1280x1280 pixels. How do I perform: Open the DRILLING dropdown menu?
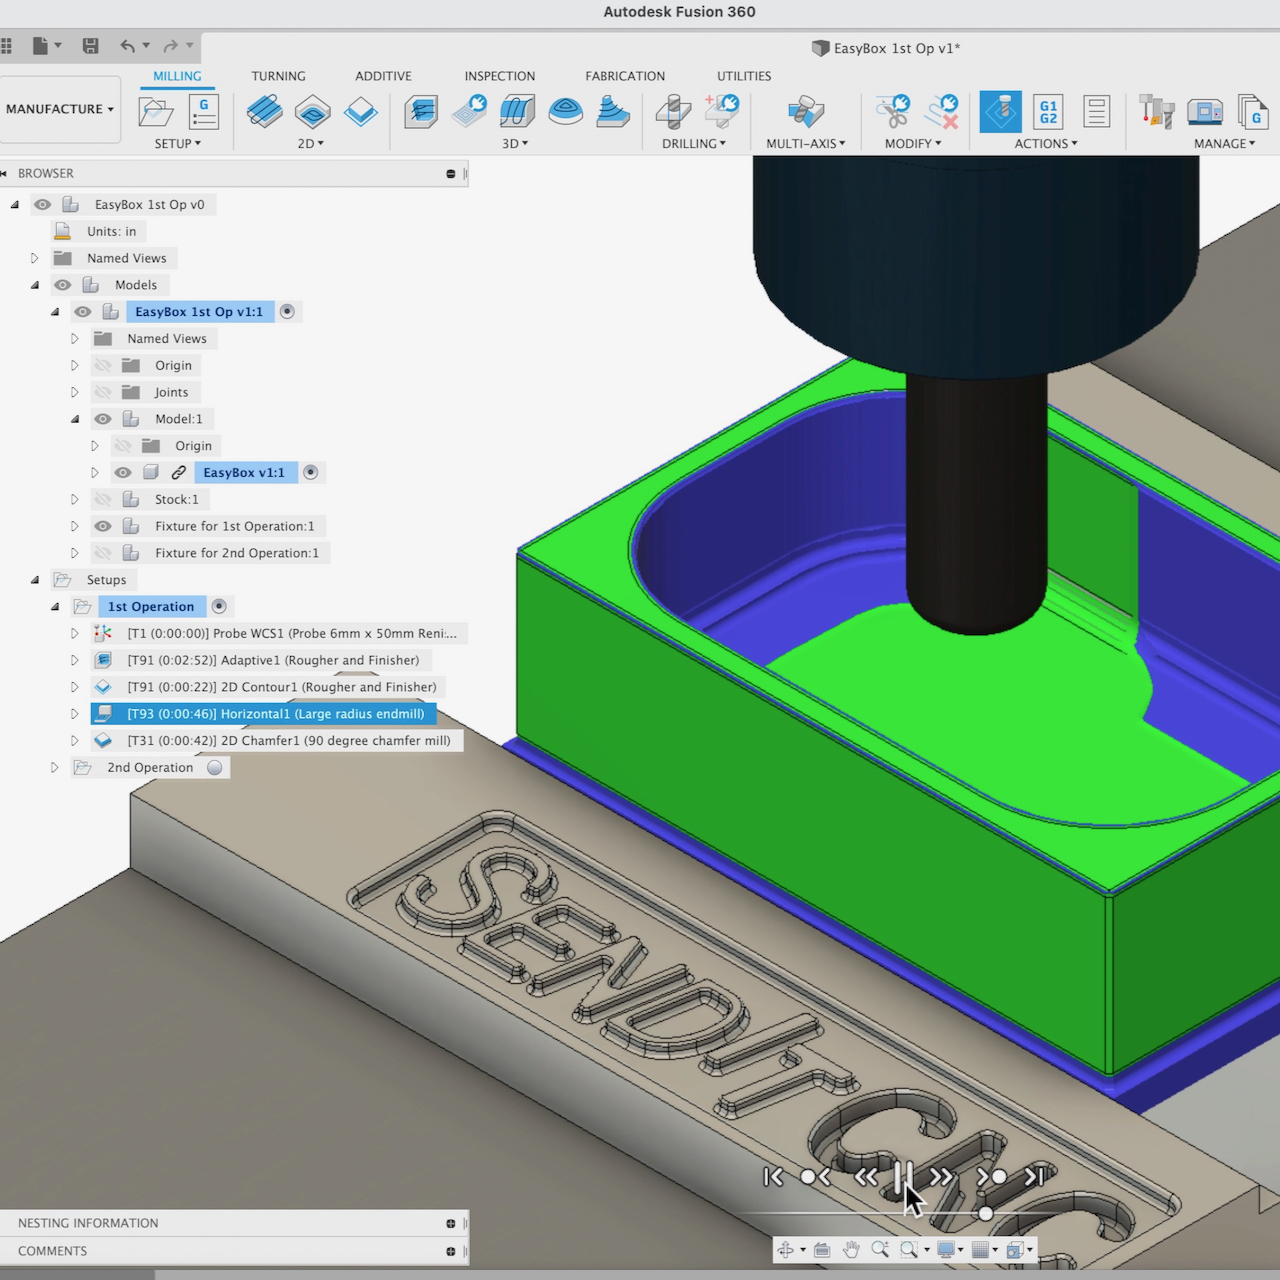click(694, 144)
